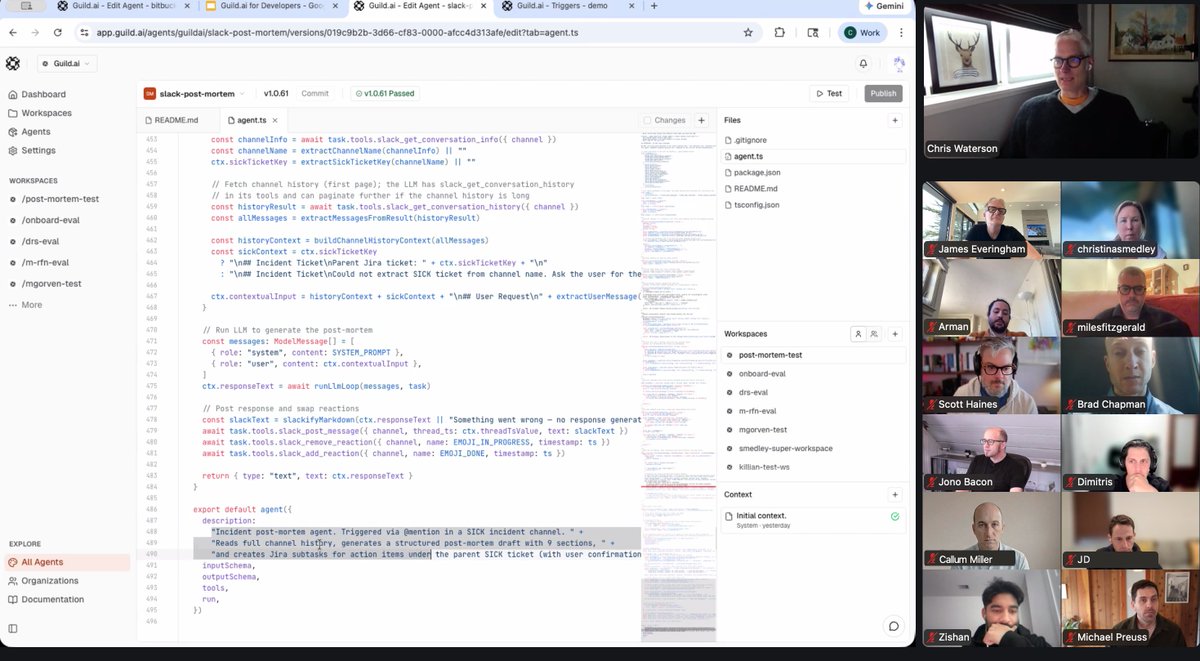1200x661 pixels.
Task: Open a new browser tab with plus
Action: coord(654,6)
